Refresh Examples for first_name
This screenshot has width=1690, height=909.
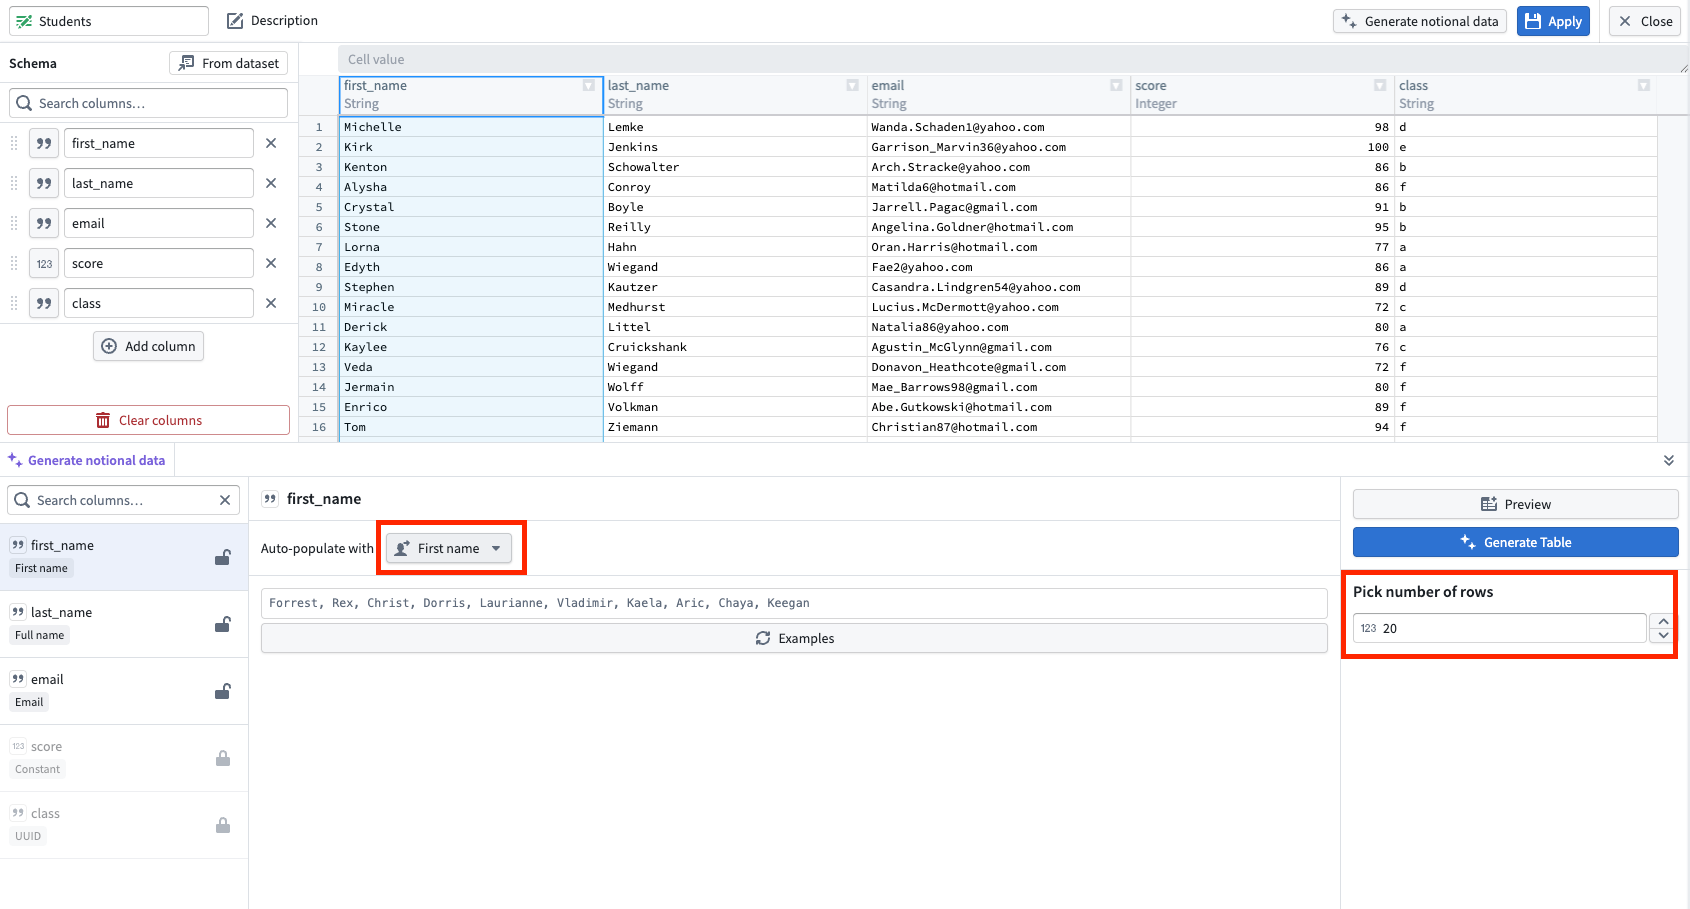[794, 638]
